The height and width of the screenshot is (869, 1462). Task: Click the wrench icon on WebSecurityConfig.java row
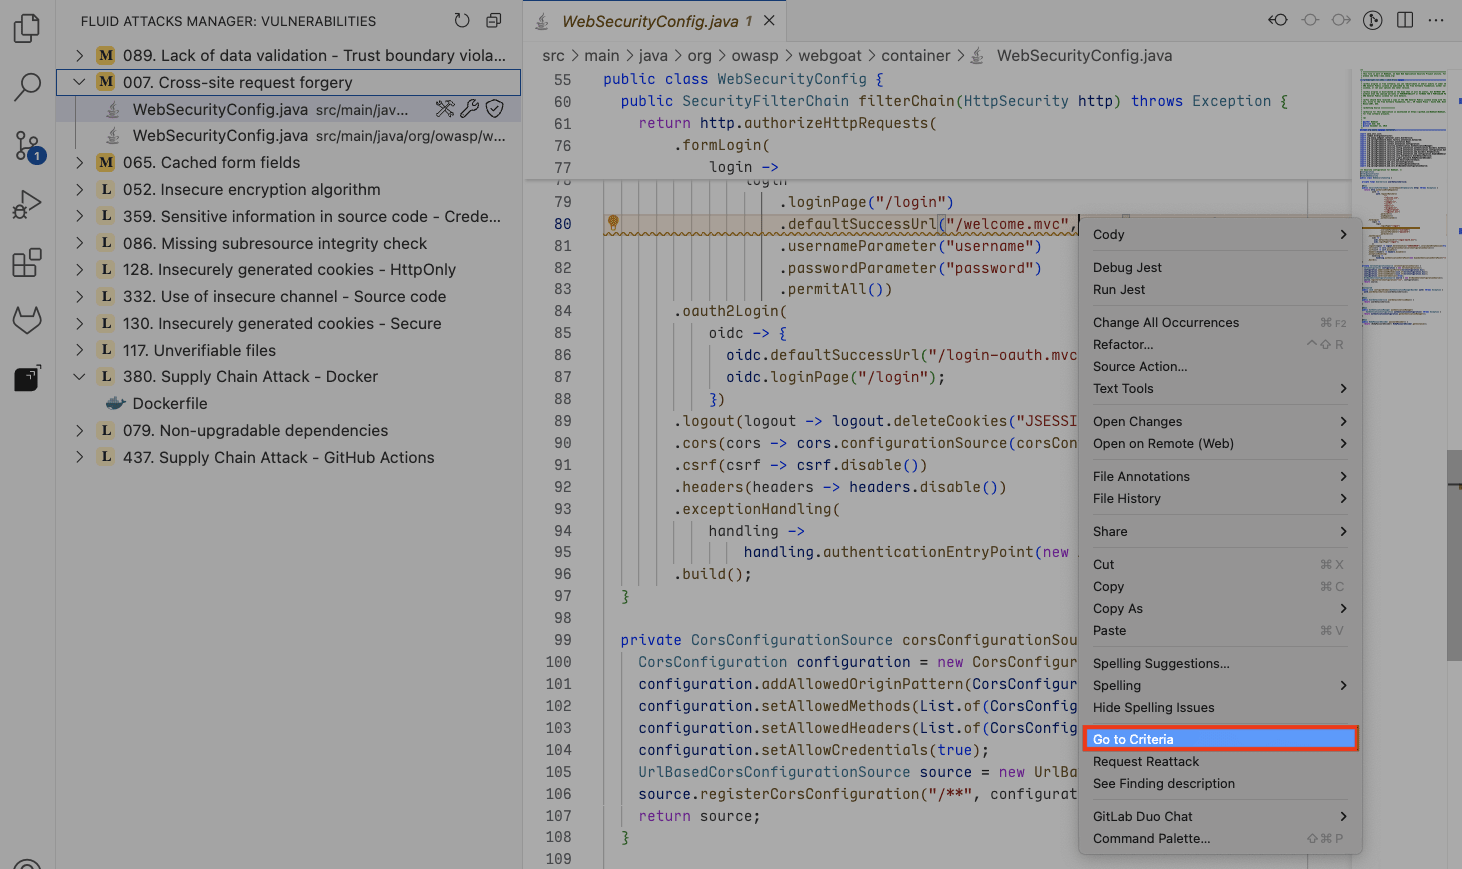point(469,109)
